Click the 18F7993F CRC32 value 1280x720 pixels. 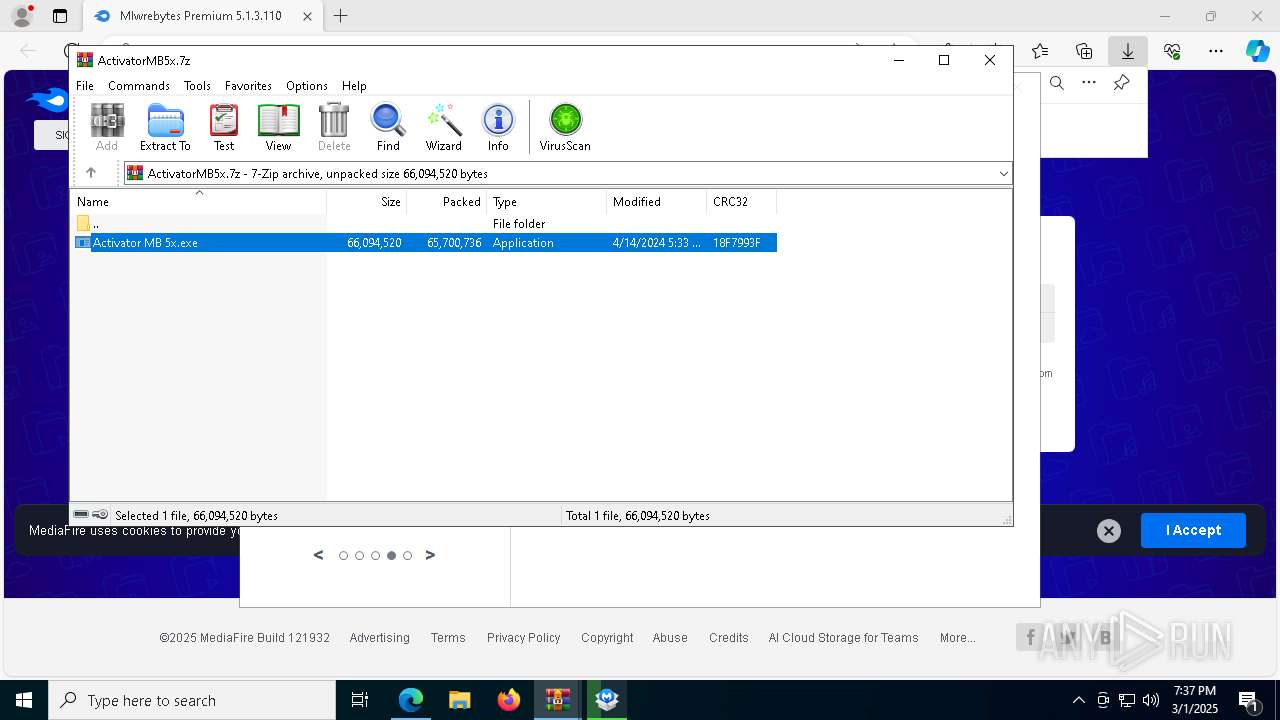coord(737,243)
